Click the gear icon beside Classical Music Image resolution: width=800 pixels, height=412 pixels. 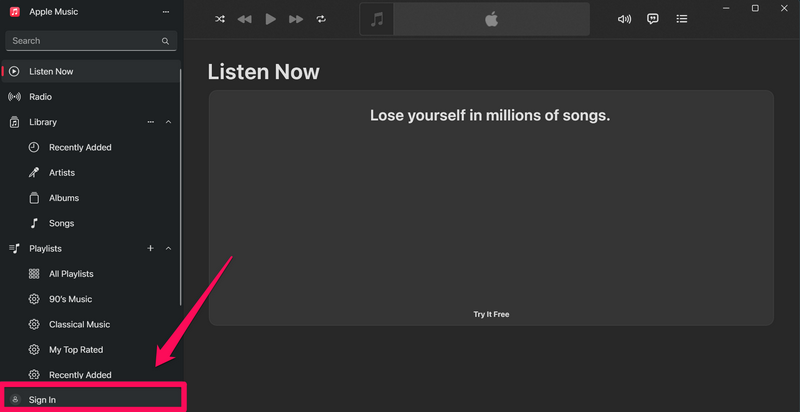pos(34,324)
